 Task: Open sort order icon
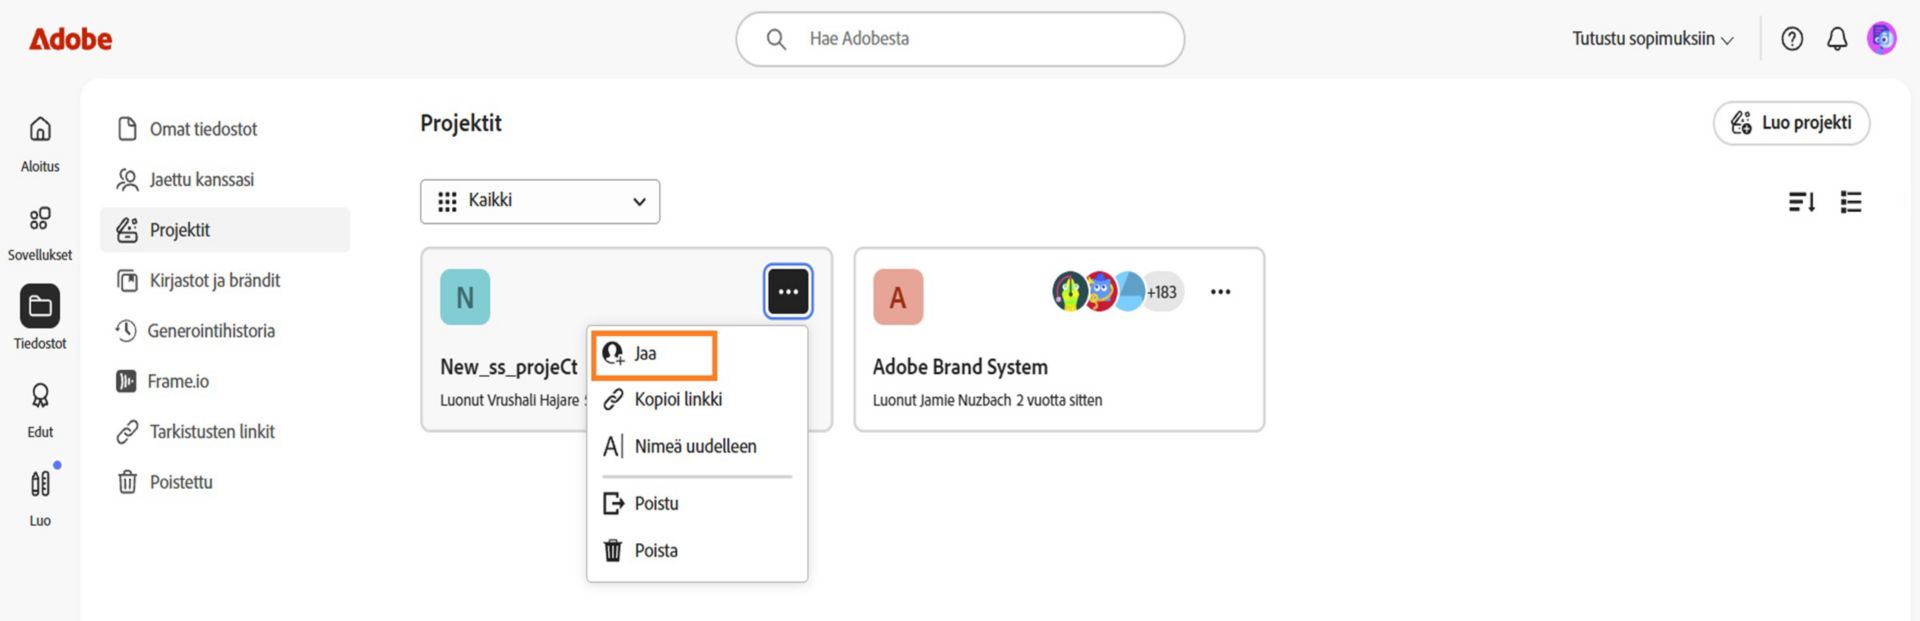[1801, 202]
